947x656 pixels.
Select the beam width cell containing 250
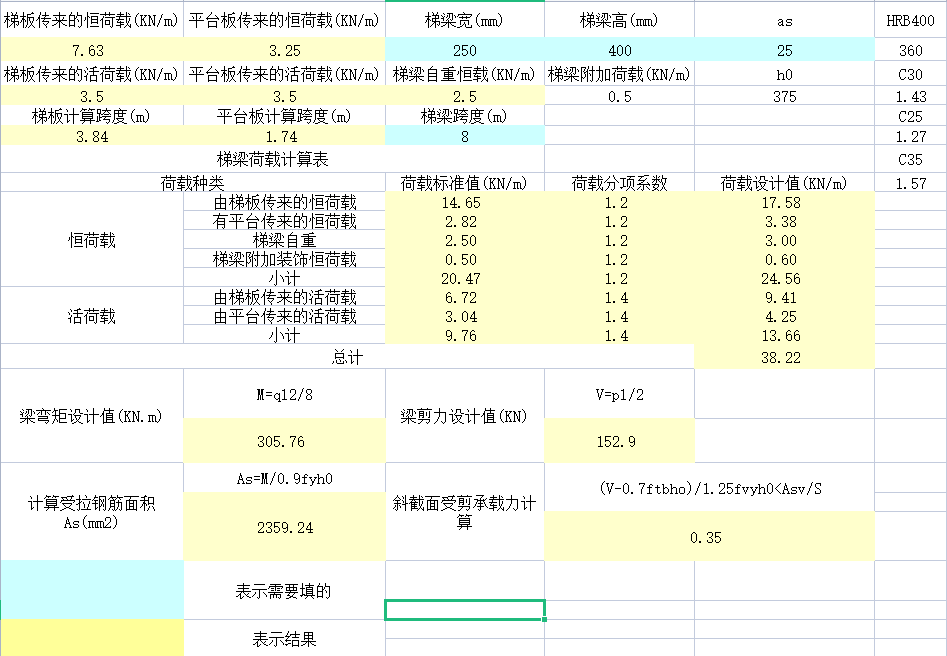[x=464, y=50]
